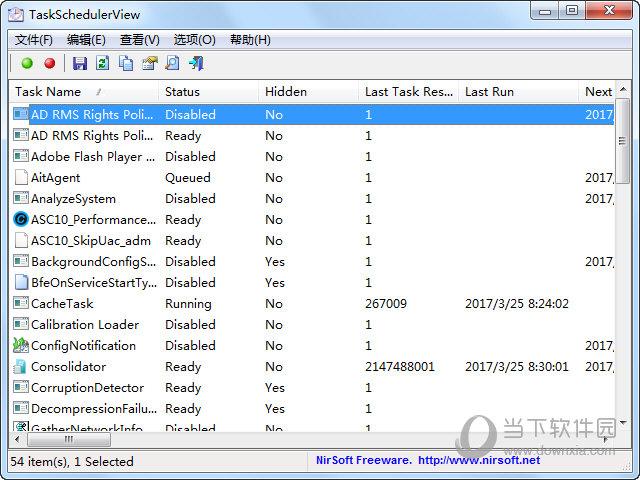
Task: Click the horizontal scrollbar thumb
Action: click(x=70, y=440)
